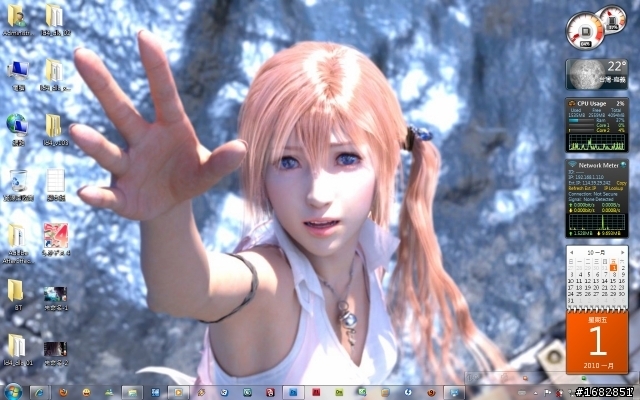This screenshot has width=640, height=400.
Task: Click the CPU Usage gadget title
Action: point(591,103)
